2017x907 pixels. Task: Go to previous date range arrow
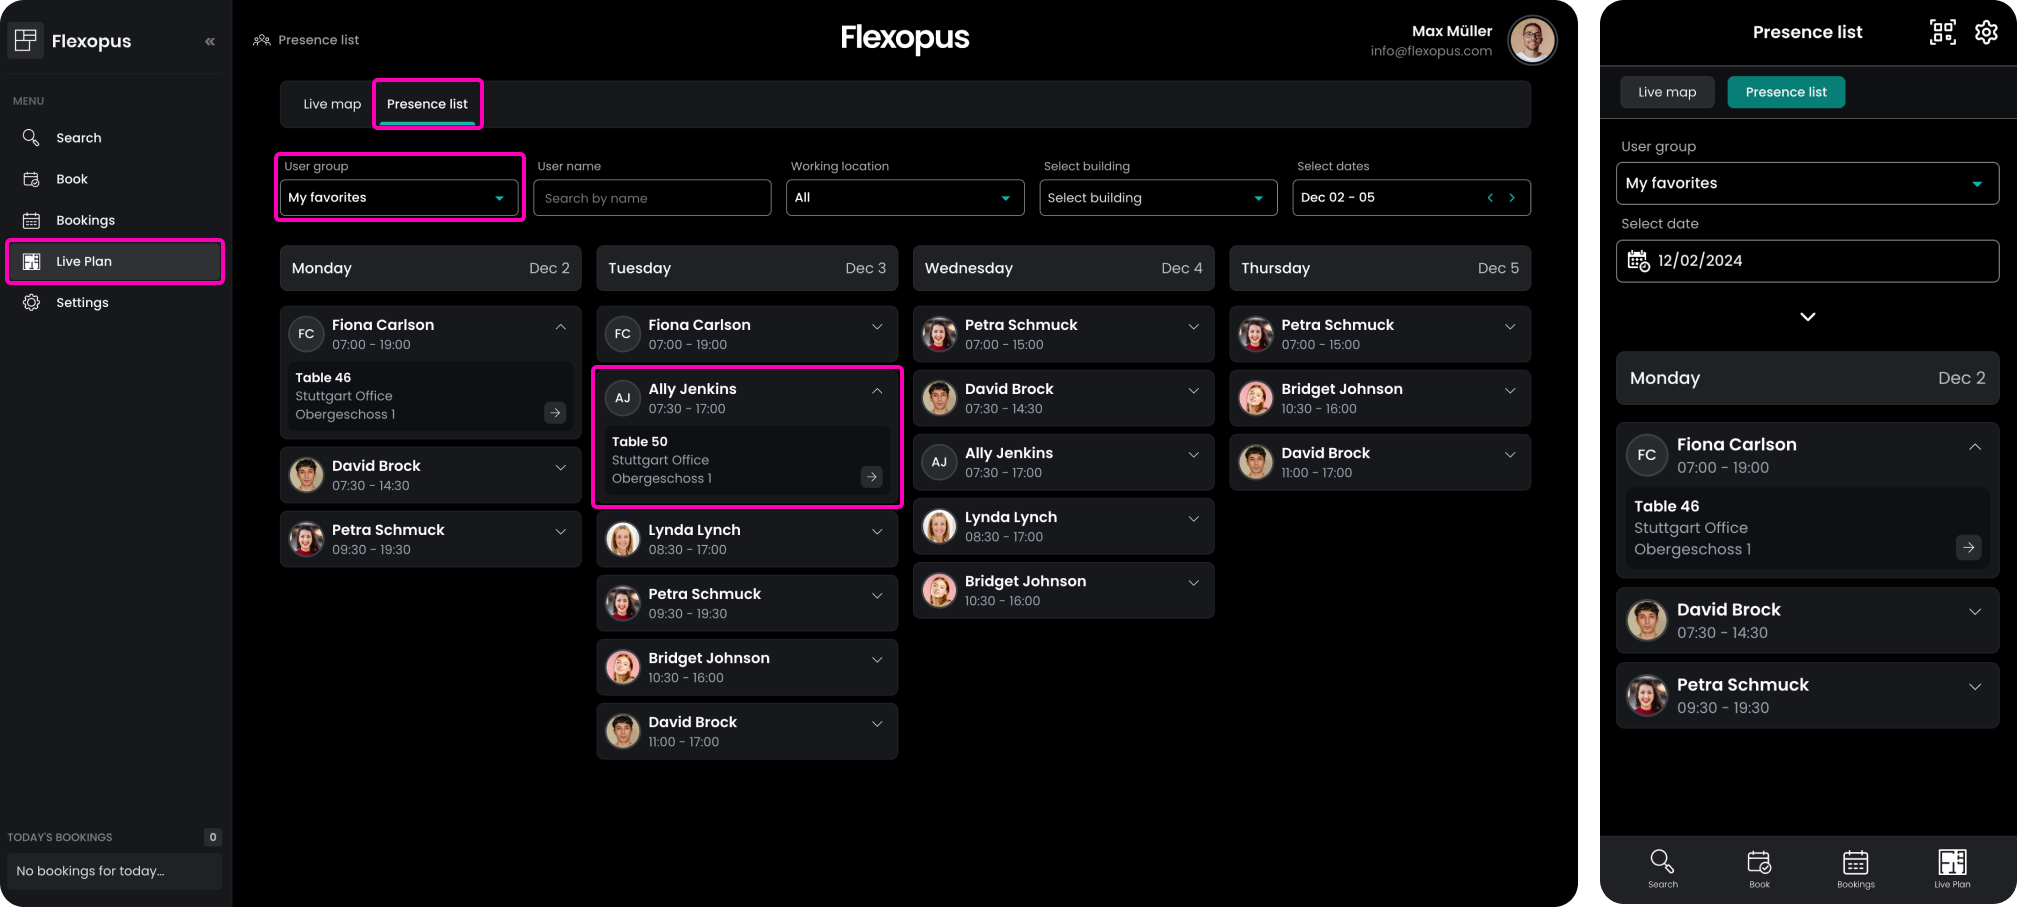(1490, 198)
